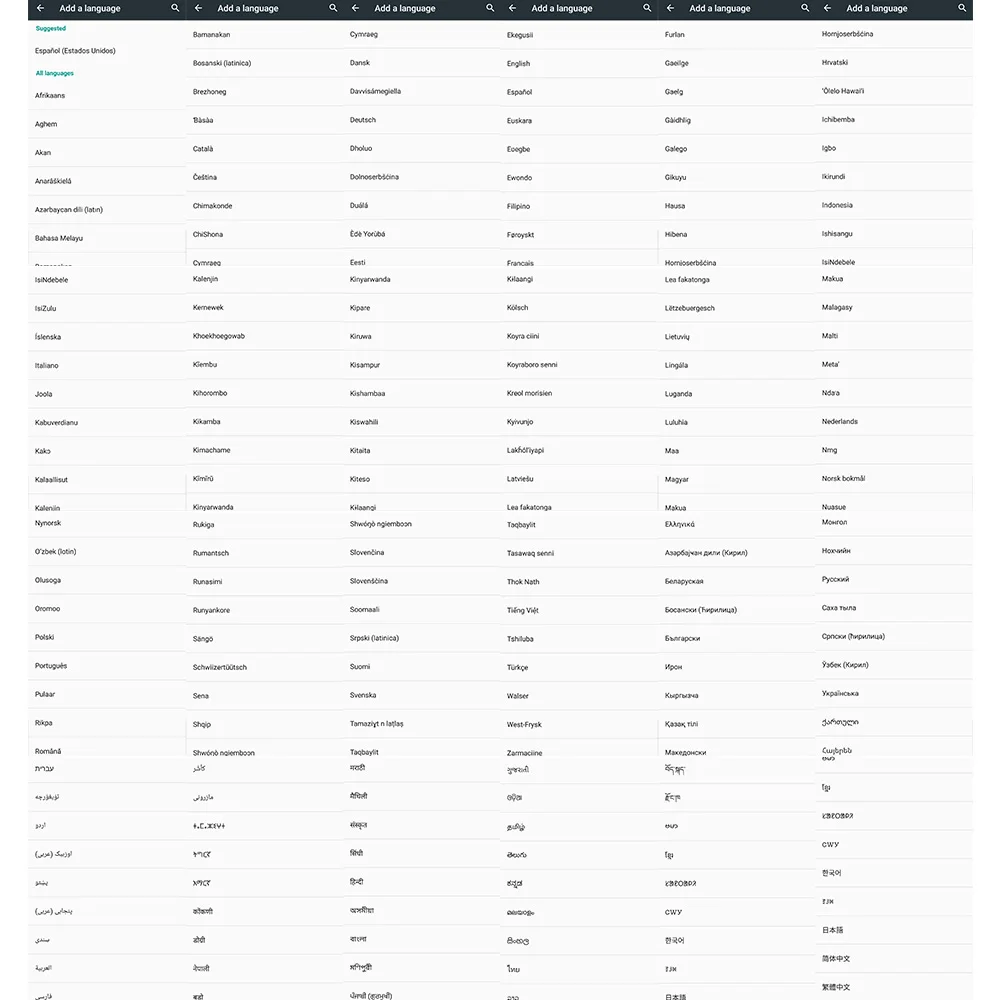Select the Русский language row
1000x1000 pixels.
pos(894,579)
